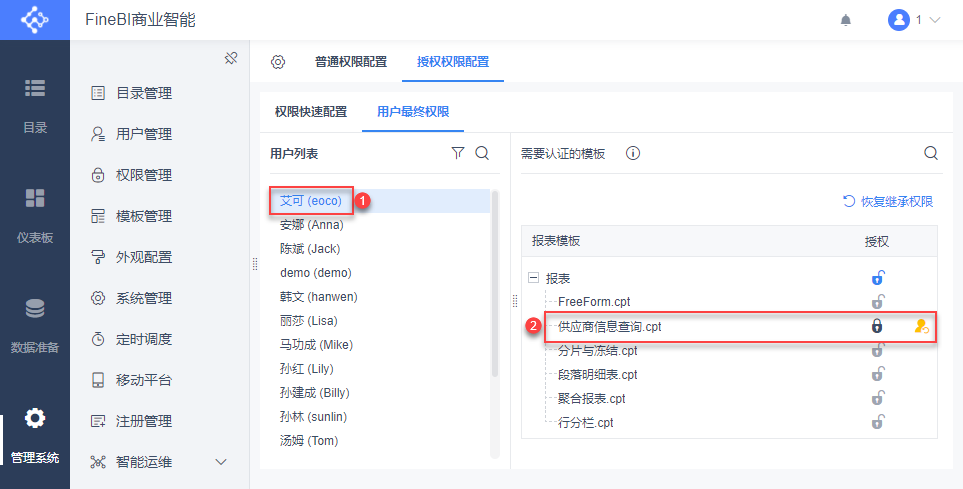Open 数据准备 in the left rail
The width and height of the screenshot is (963, 489).
35,326
